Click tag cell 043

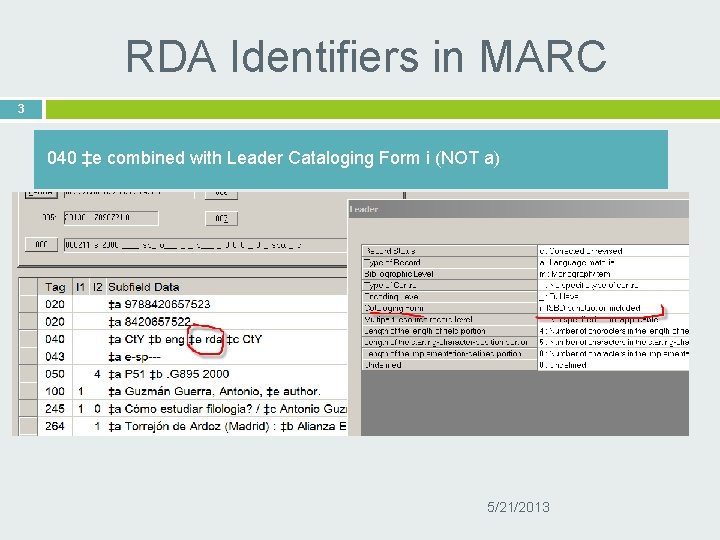tap(55, 356)
